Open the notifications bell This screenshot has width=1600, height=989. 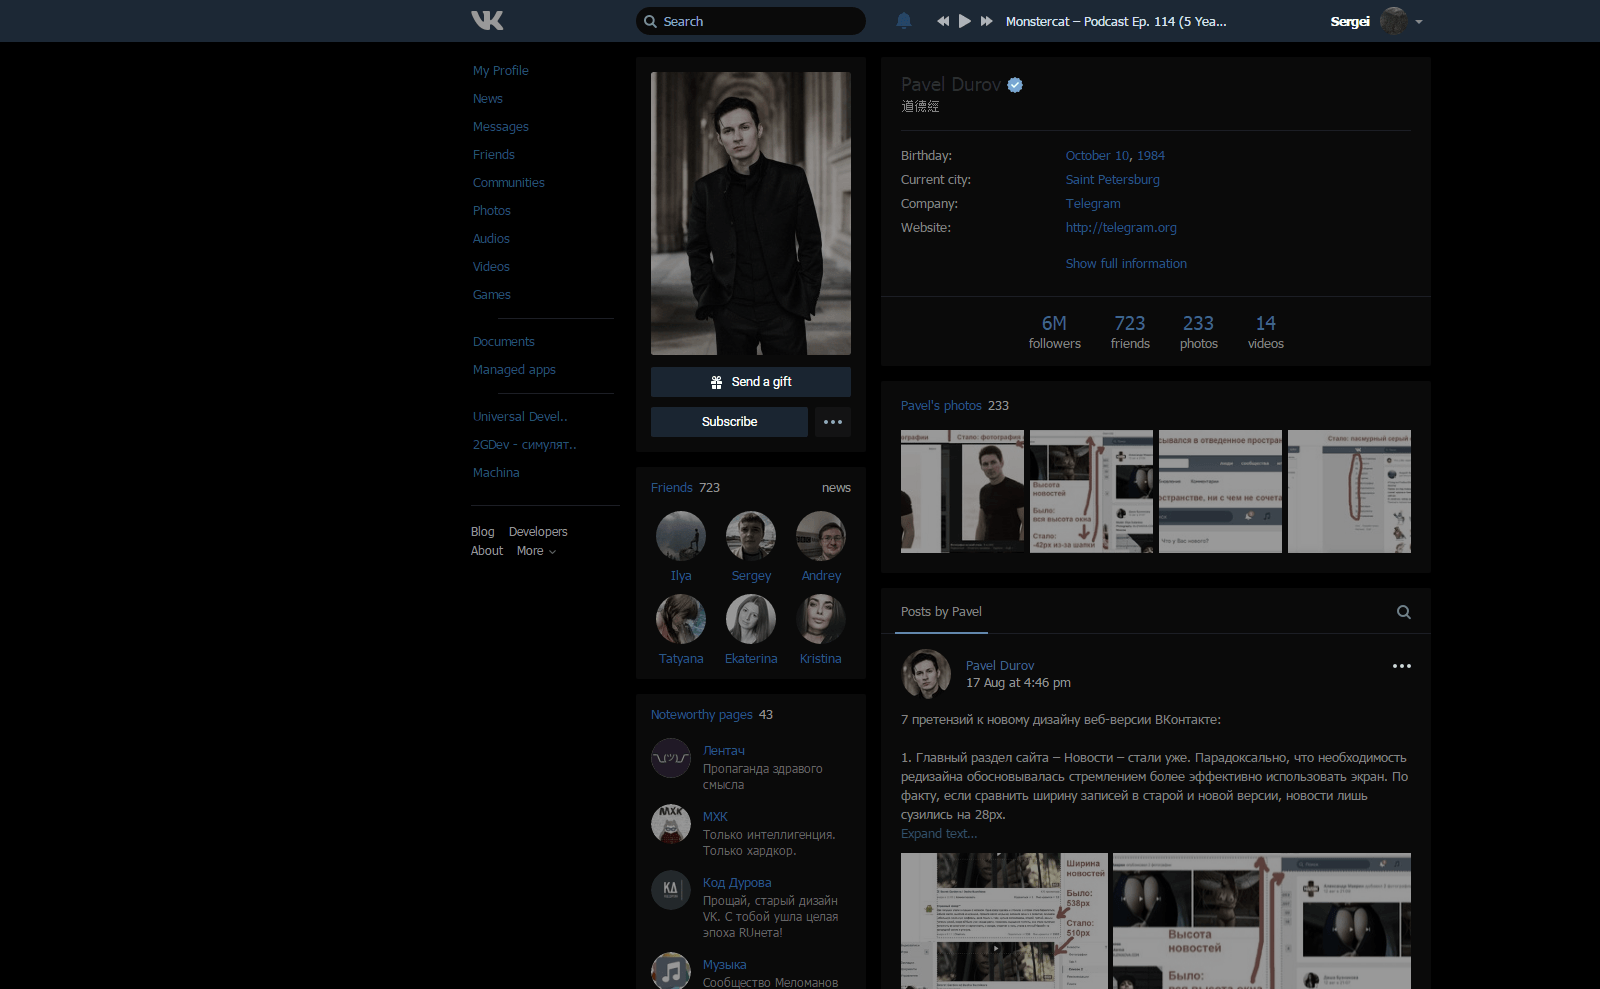point(904,21)
